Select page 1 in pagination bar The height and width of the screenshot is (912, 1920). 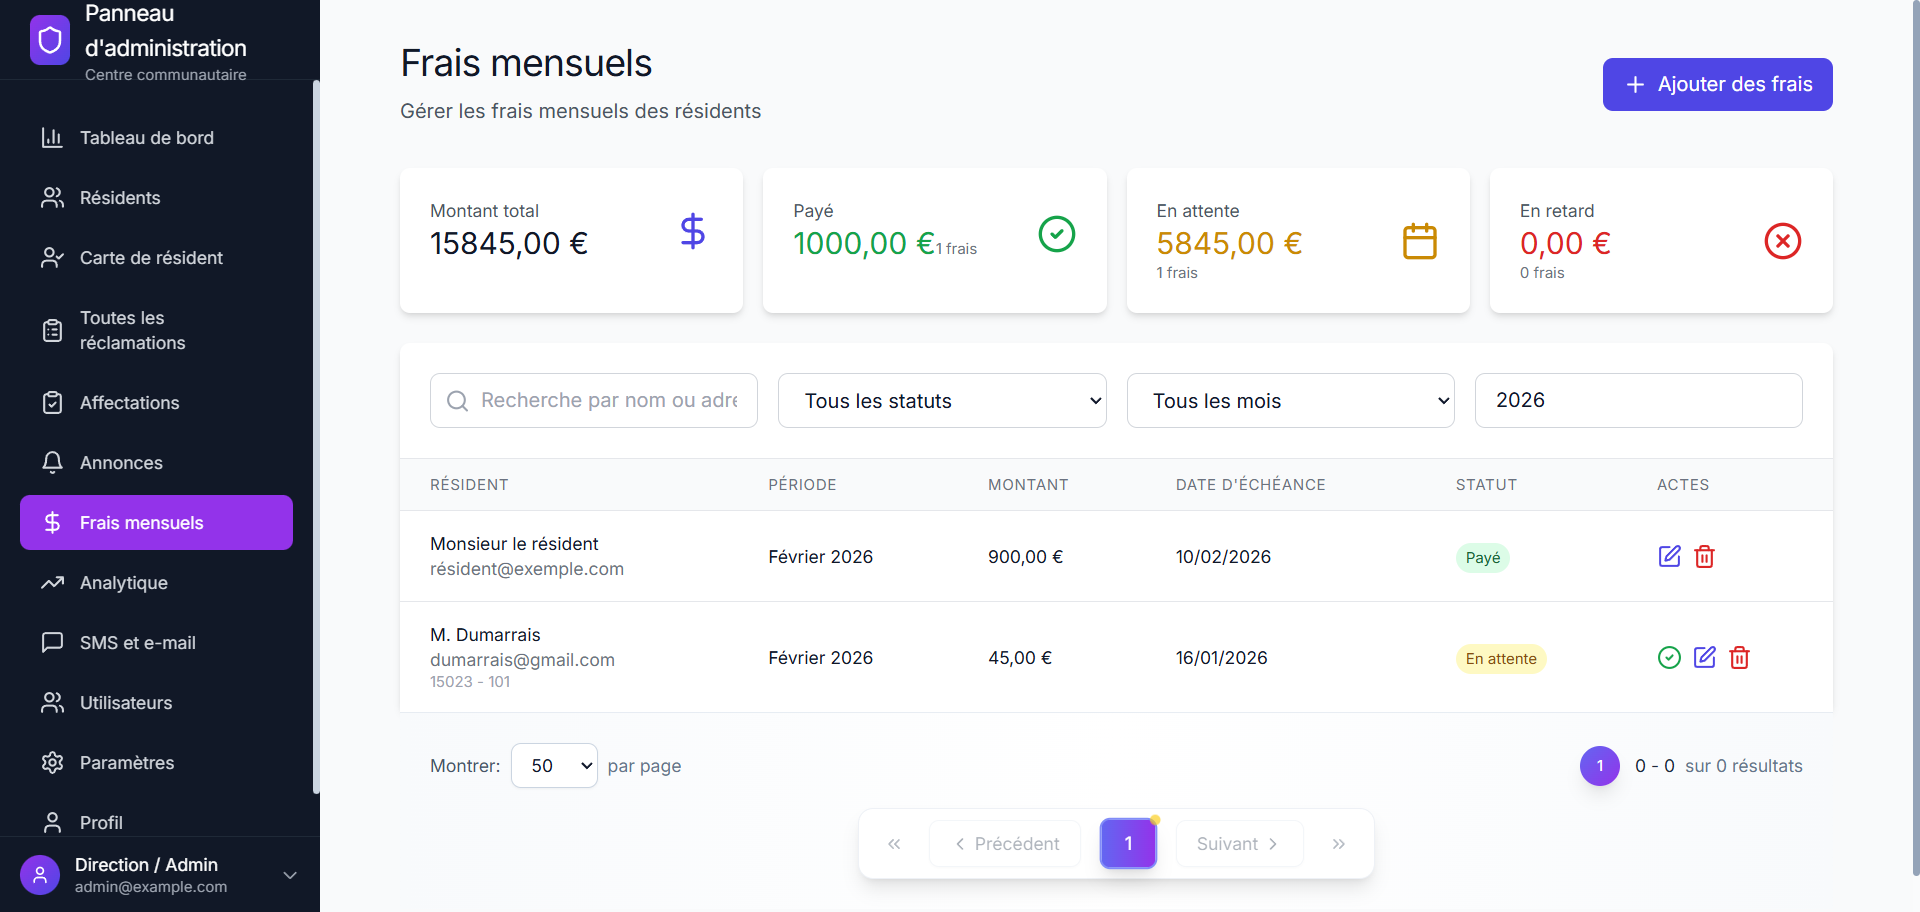tap(1128, 844)
